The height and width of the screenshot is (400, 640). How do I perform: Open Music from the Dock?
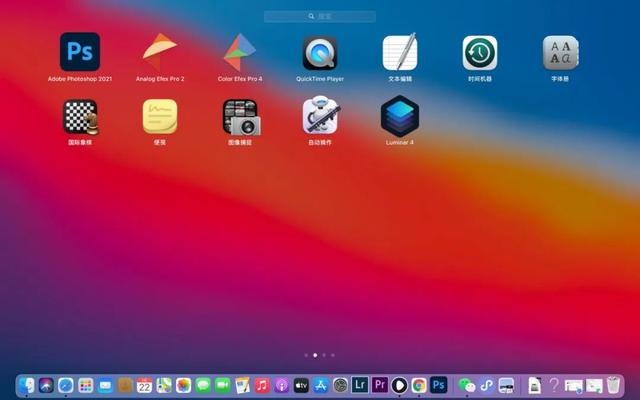click(262, 385)
